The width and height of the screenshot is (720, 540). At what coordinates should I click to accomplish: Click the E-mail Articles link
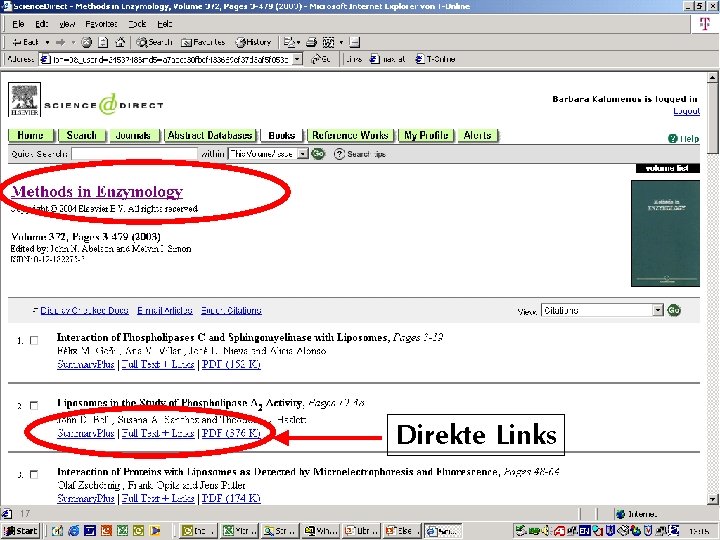165,310
